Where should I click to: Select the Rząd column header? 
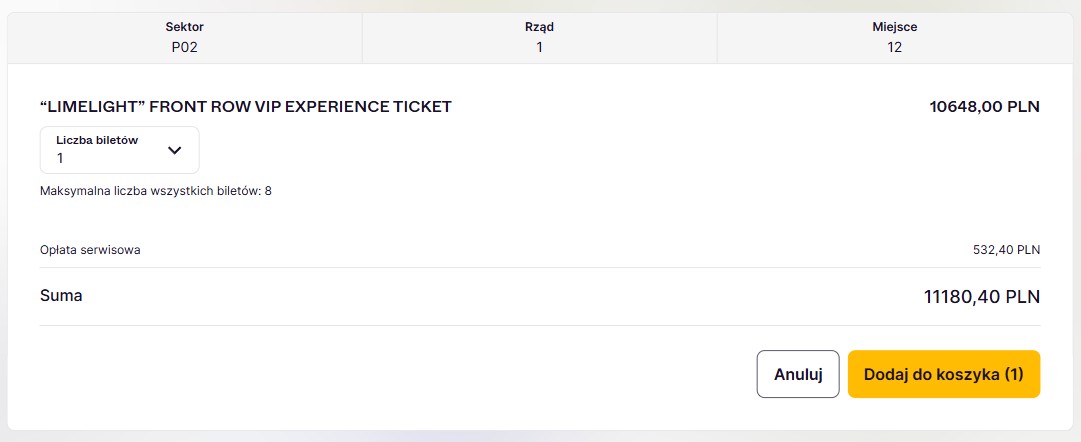click(x=539, y=27)
